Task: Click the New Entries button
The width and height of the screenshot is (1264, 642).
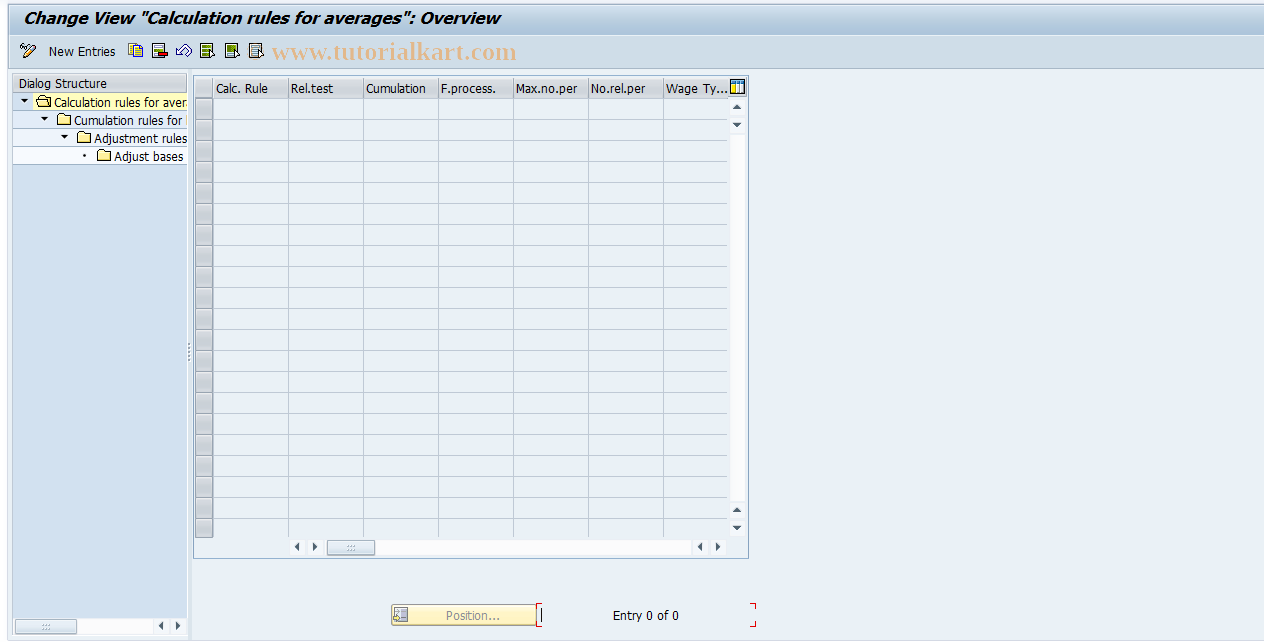Action: (x=82, y=51)
